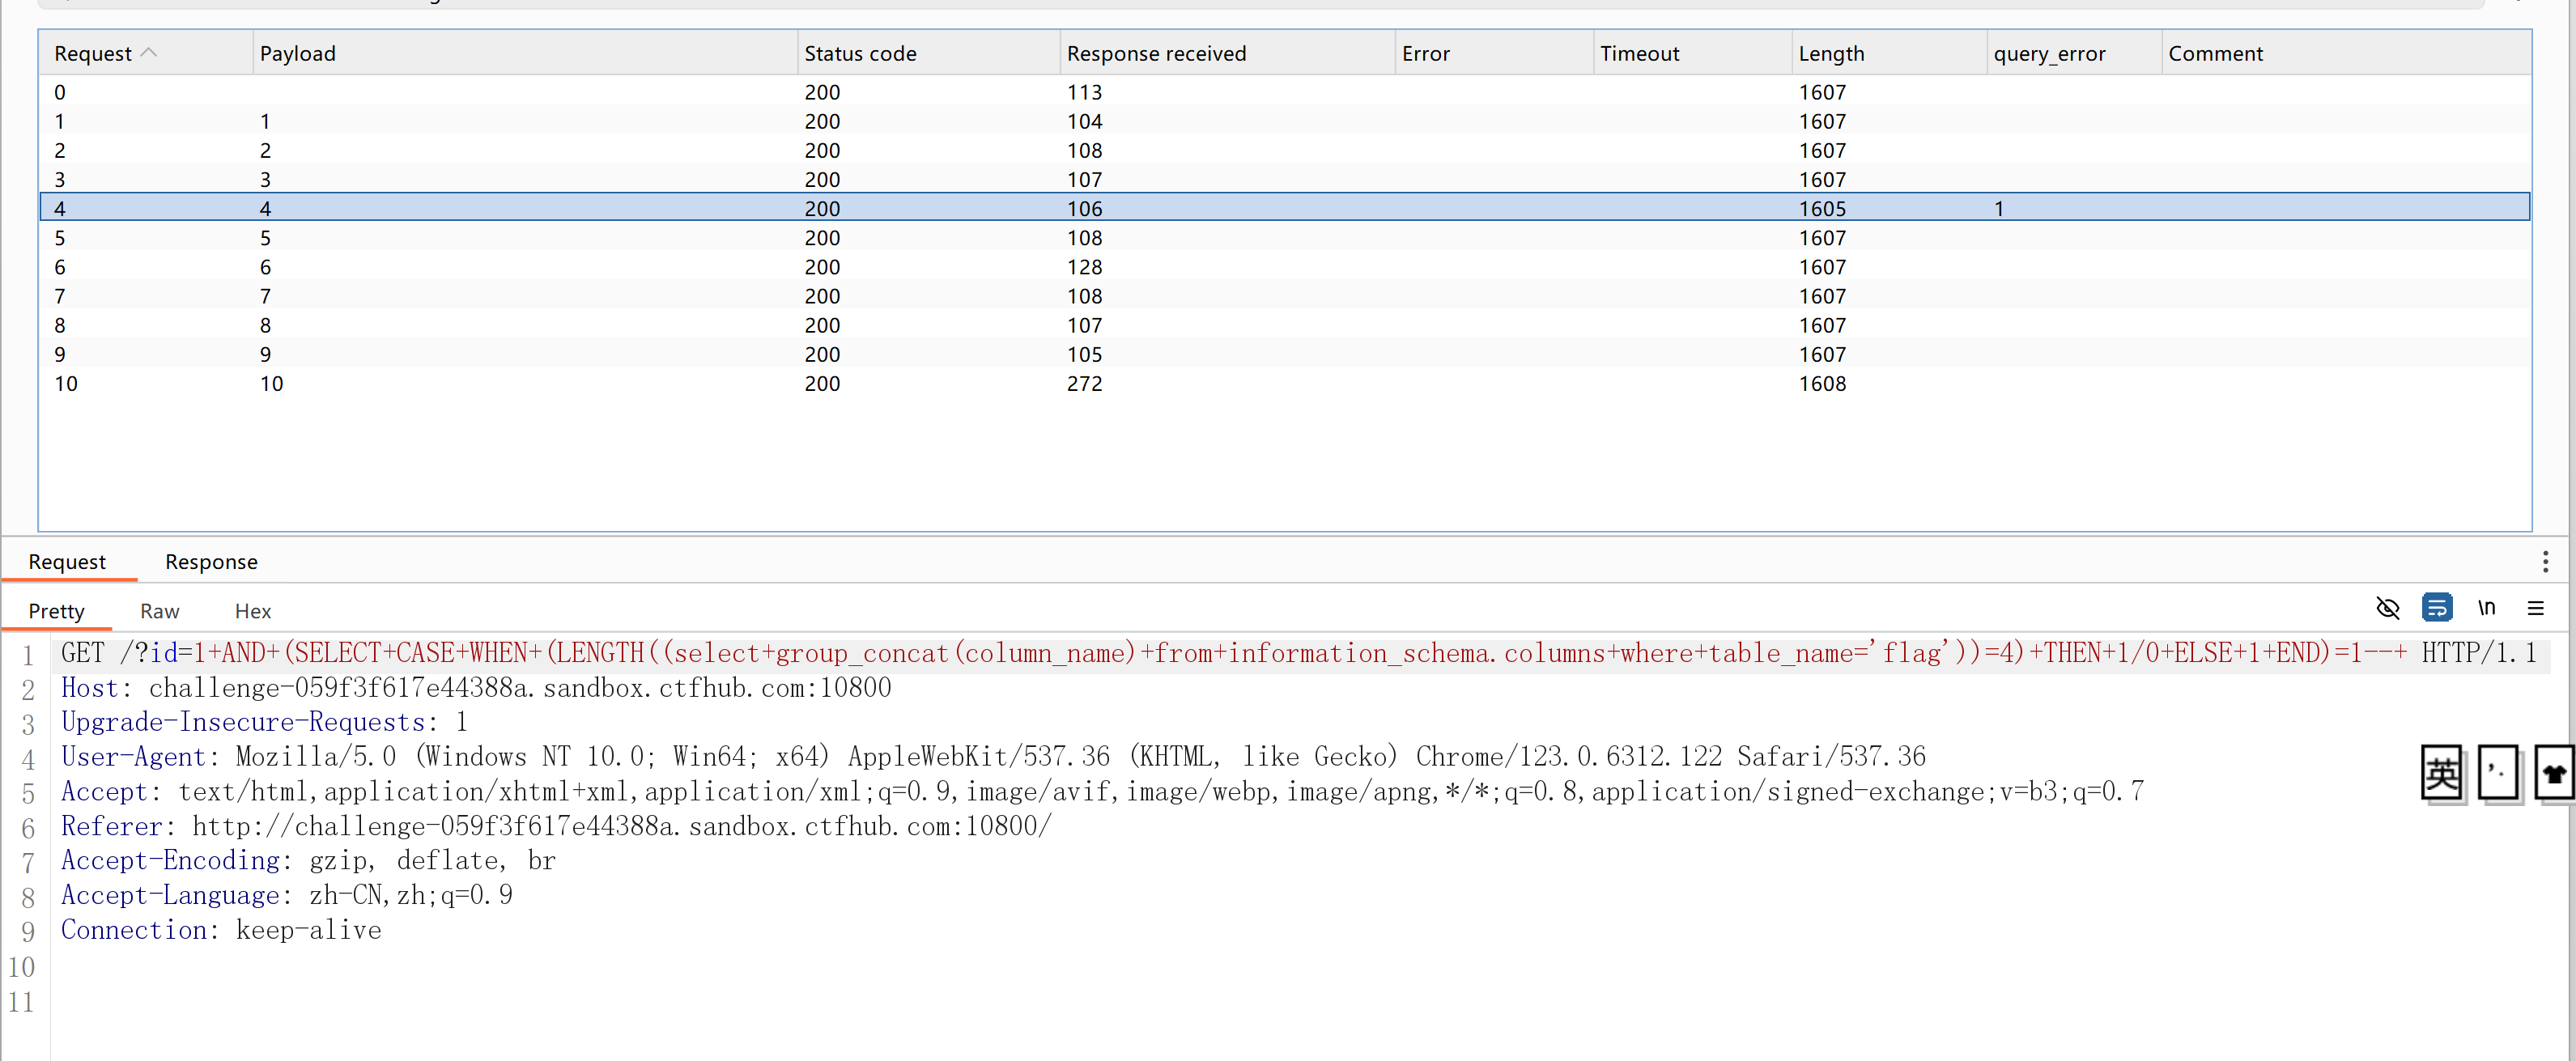Sort by Payload column header
The height and width of the screenshot is (1061, 2576).
pyautogui.click(x=525, y=53)
